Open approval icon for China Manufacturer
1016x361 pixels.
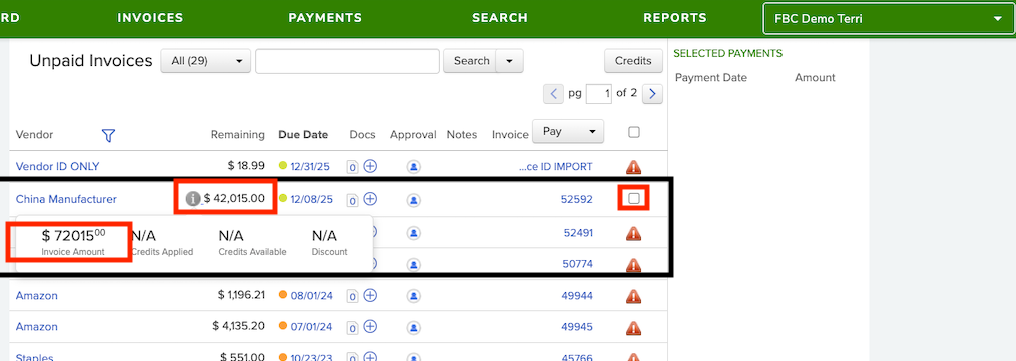coord(413,199)
